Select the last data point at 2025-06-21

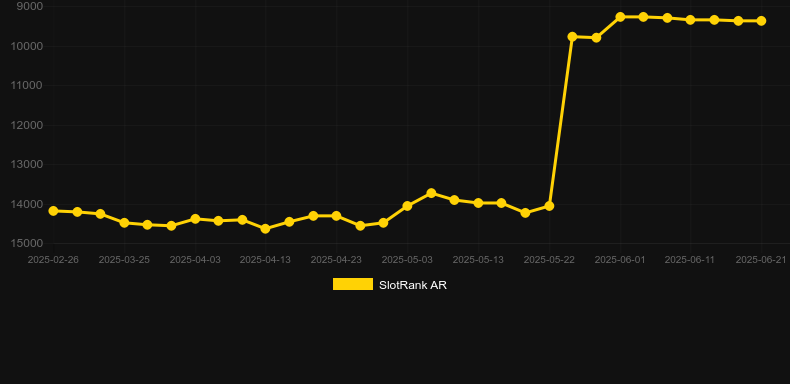[x=761, y=21]
